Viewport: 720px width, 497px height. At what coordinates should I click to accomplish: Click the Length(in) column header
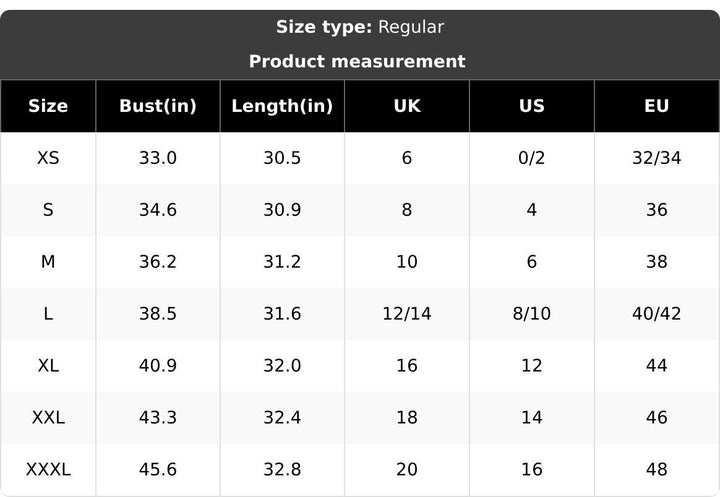point(282,106)
